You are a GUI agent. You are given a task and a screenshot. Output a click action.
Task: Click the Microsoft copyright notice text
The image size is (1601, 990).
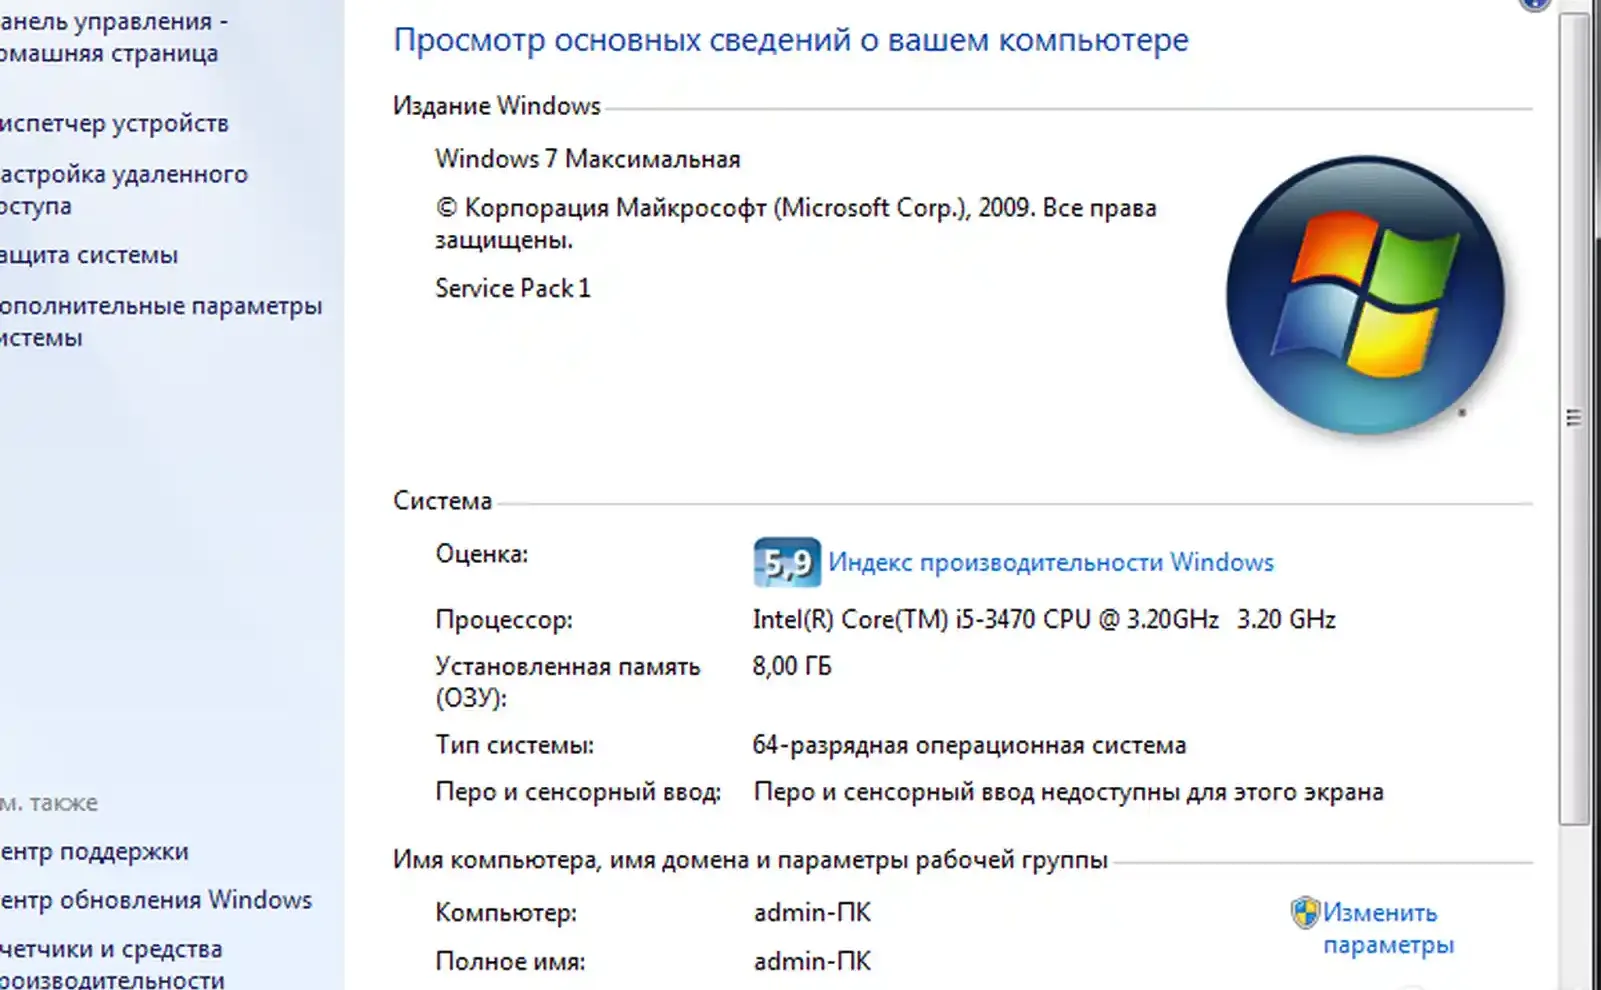coord(796,223)
